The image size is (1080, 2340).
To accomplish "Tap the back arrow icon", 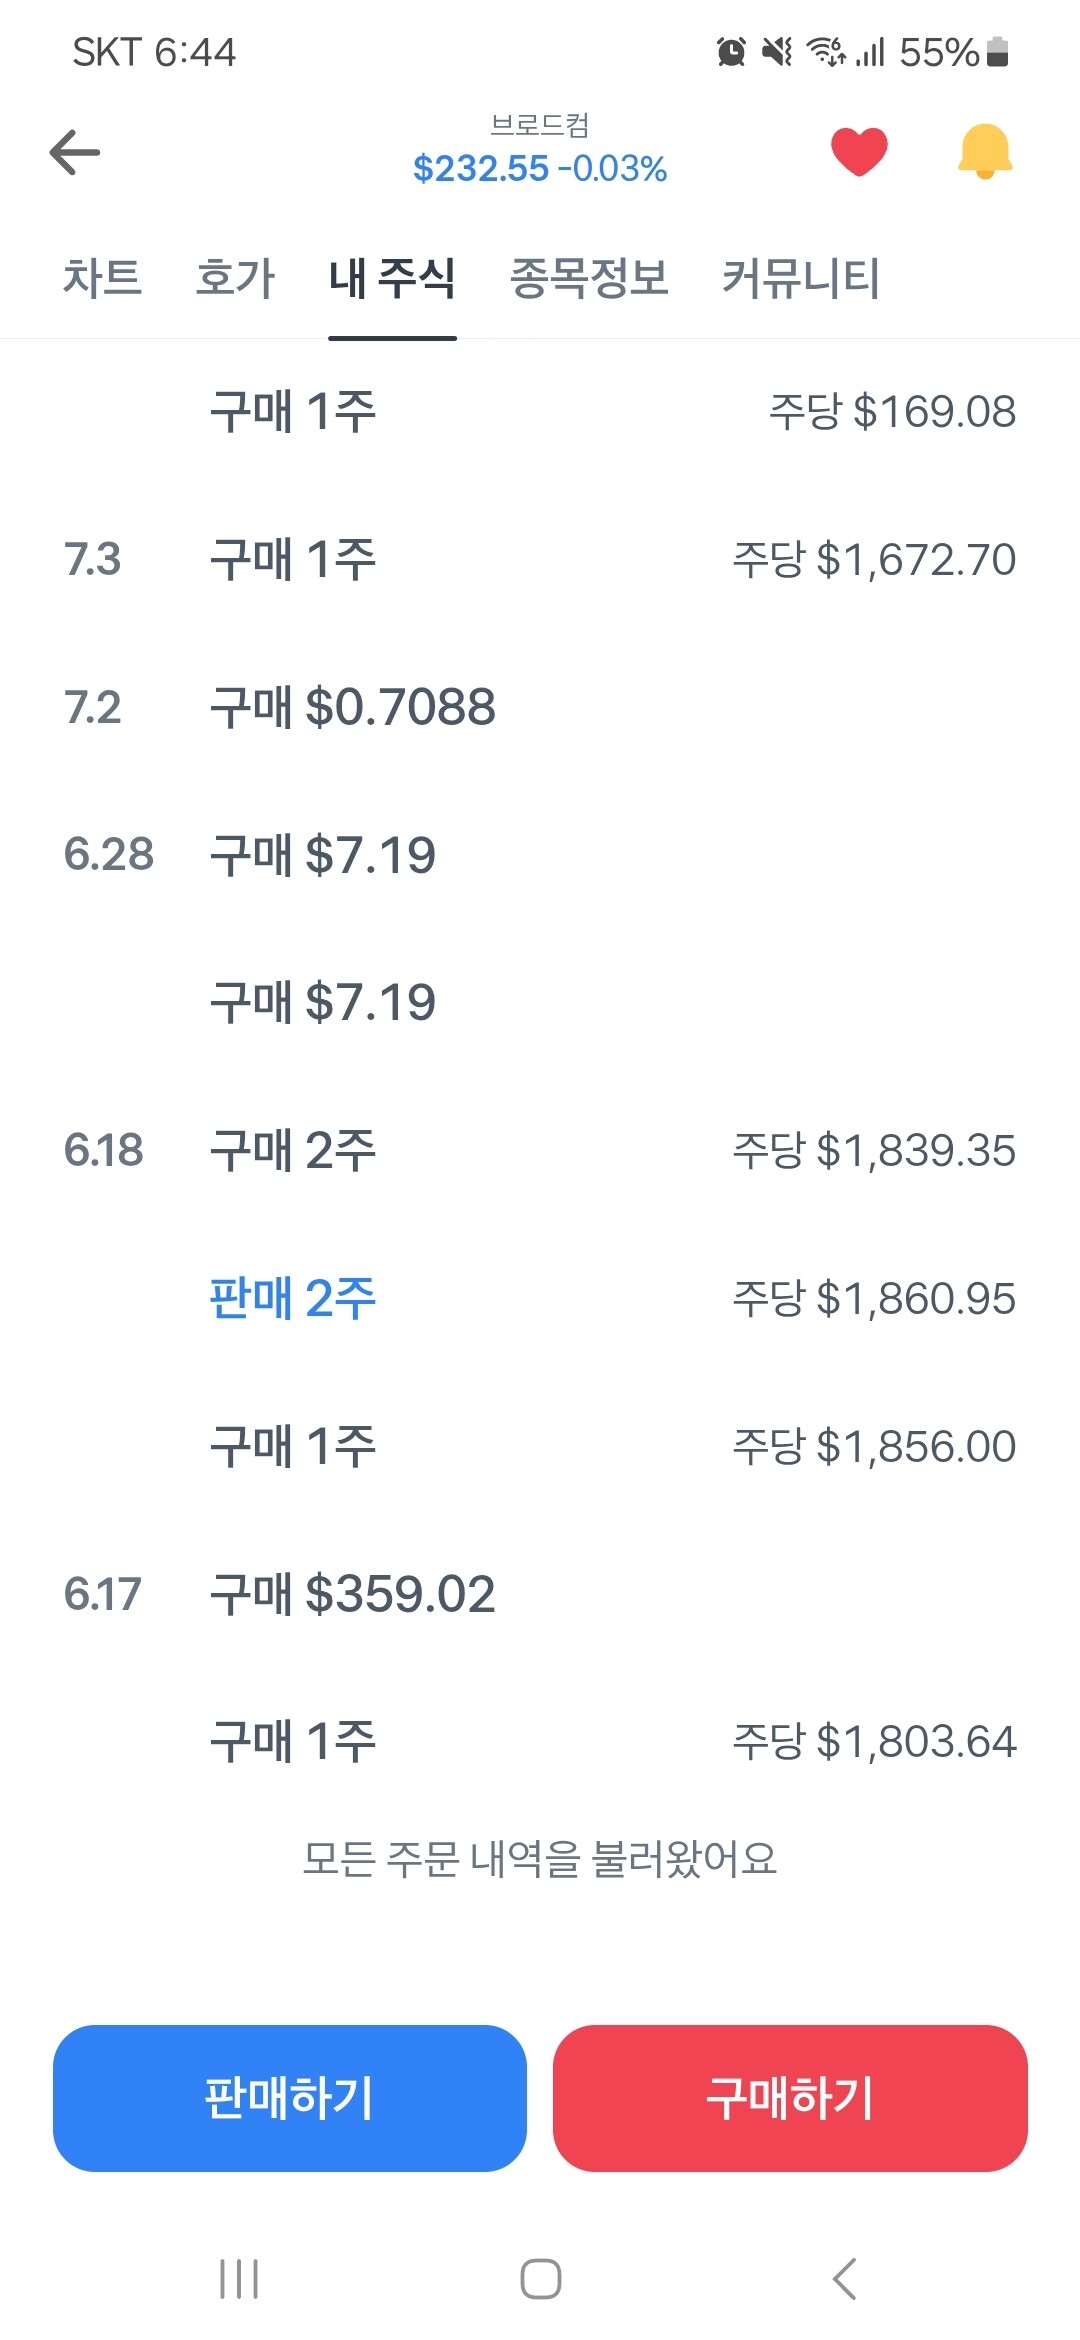I will coord(75,152).
